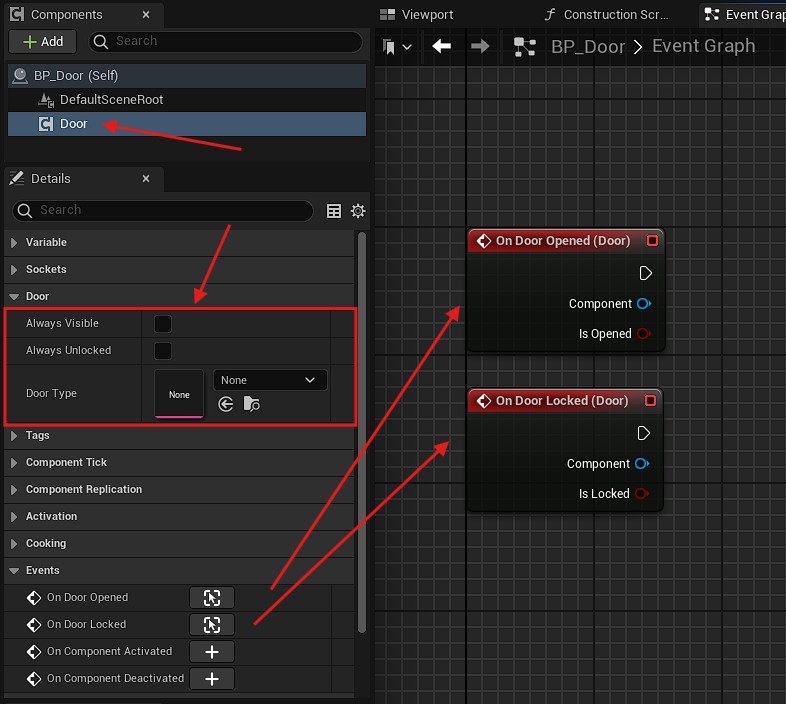Use selected asset arrow for Door Type

tap(226, 404)
